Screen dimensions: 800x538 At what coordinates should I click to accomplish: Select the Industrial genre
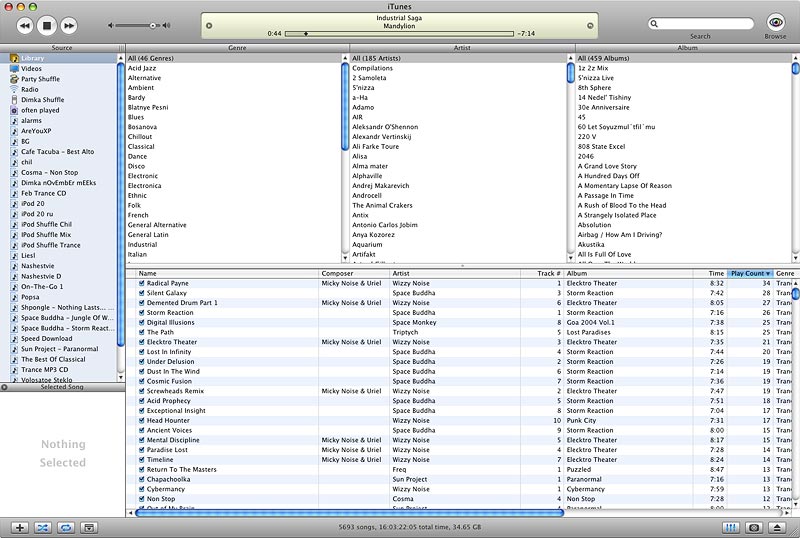tap(234, 244)
